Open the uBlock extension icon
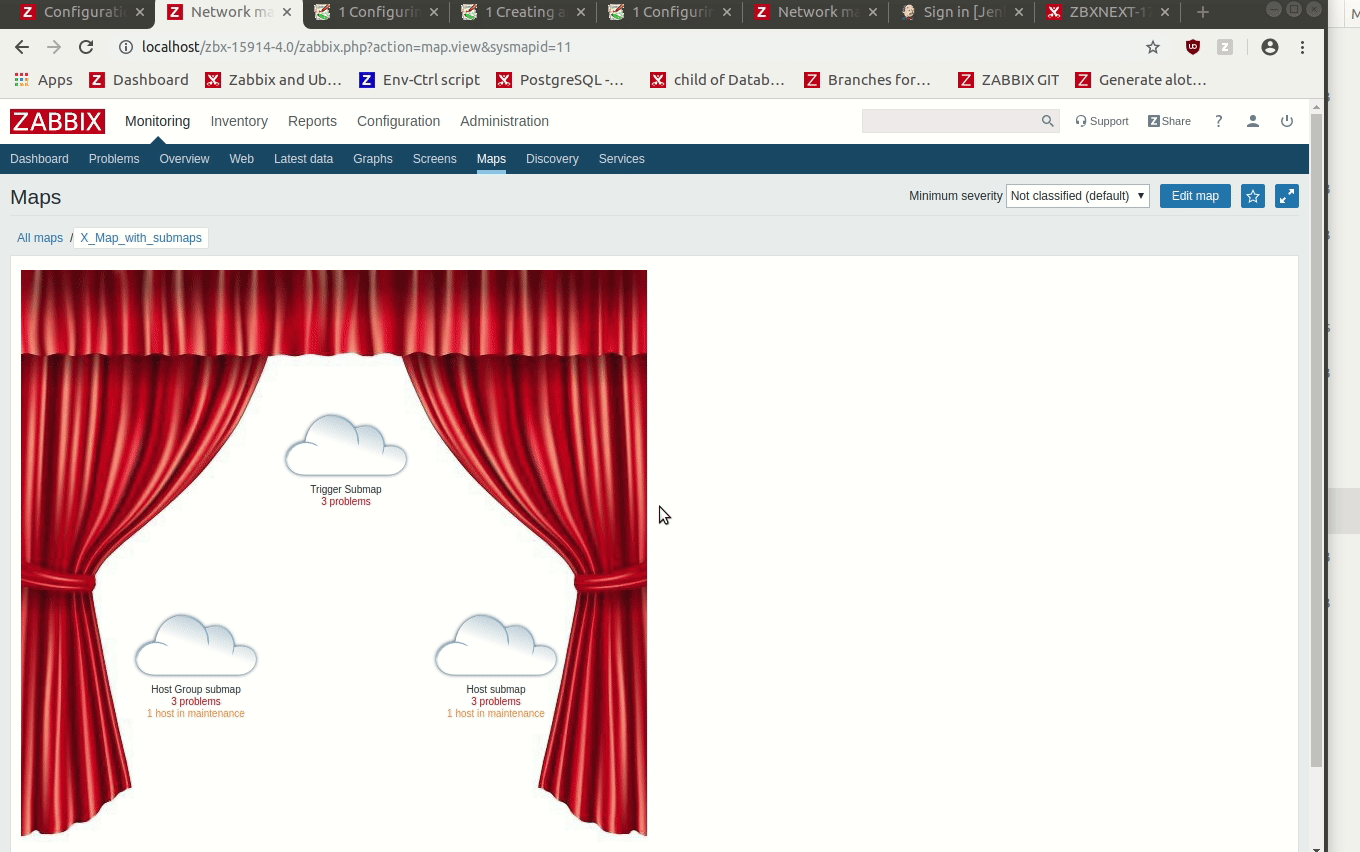 [1193, 47]
